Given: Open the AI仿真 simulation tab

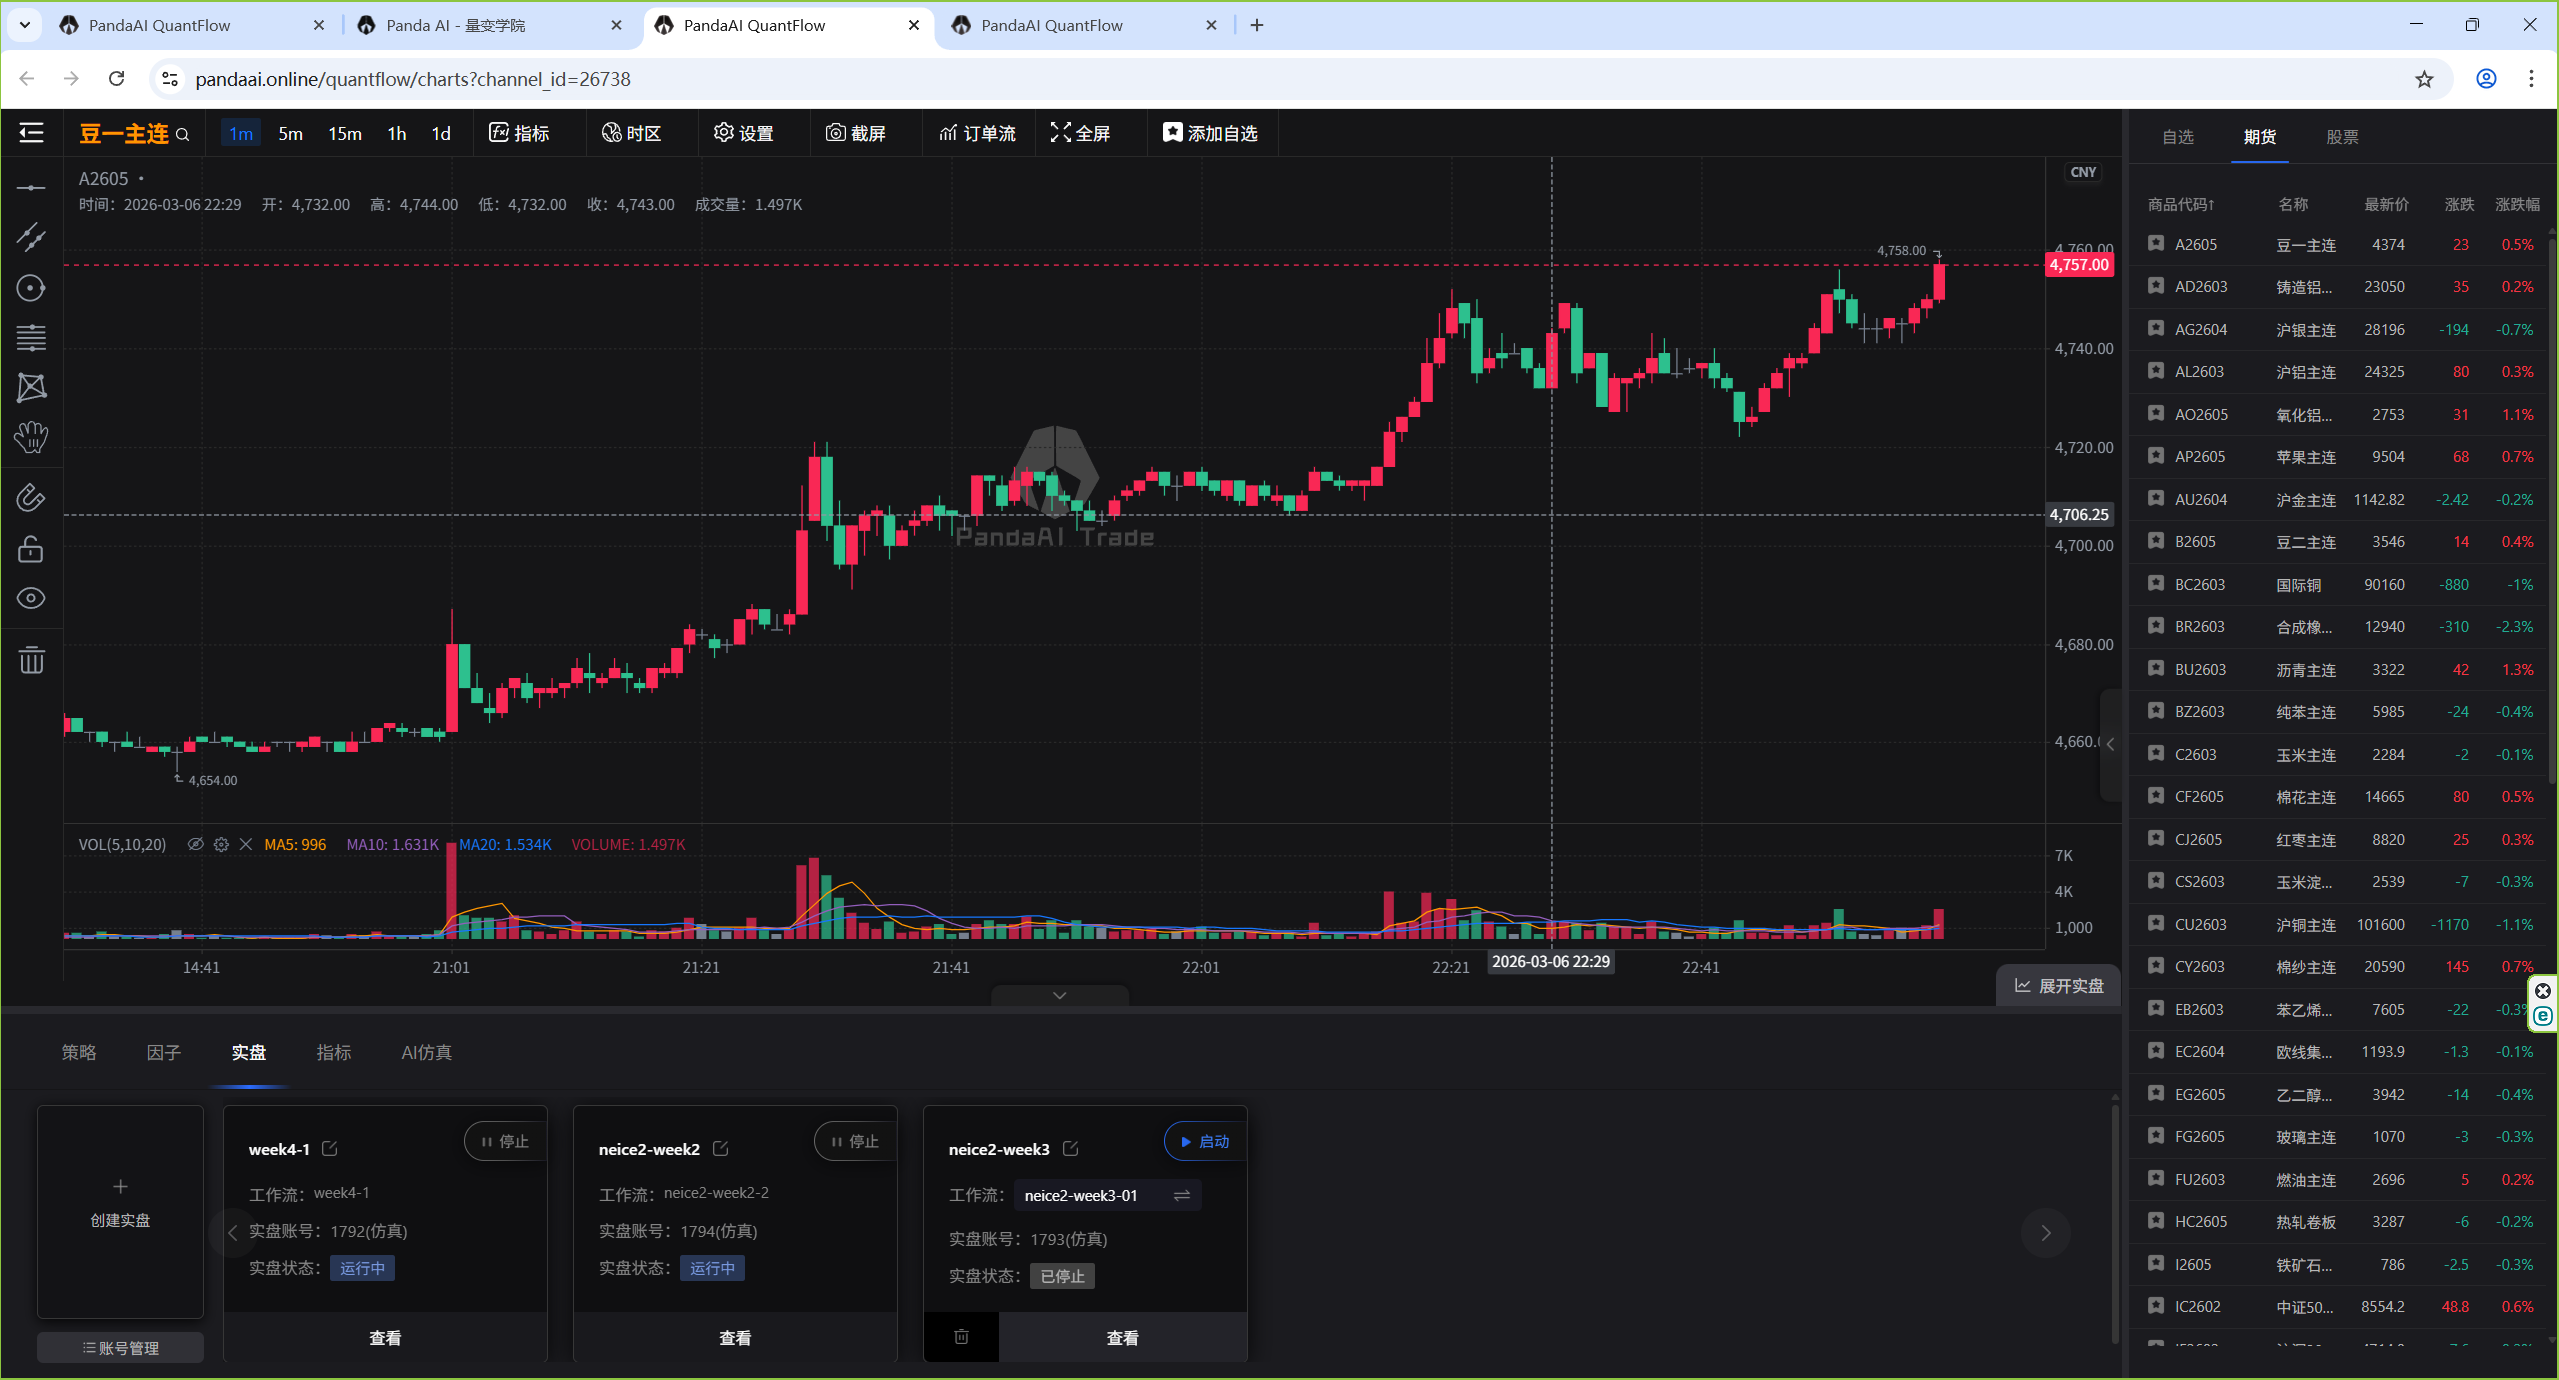Looking at the screenshot, I should [x=427, y=1053].
